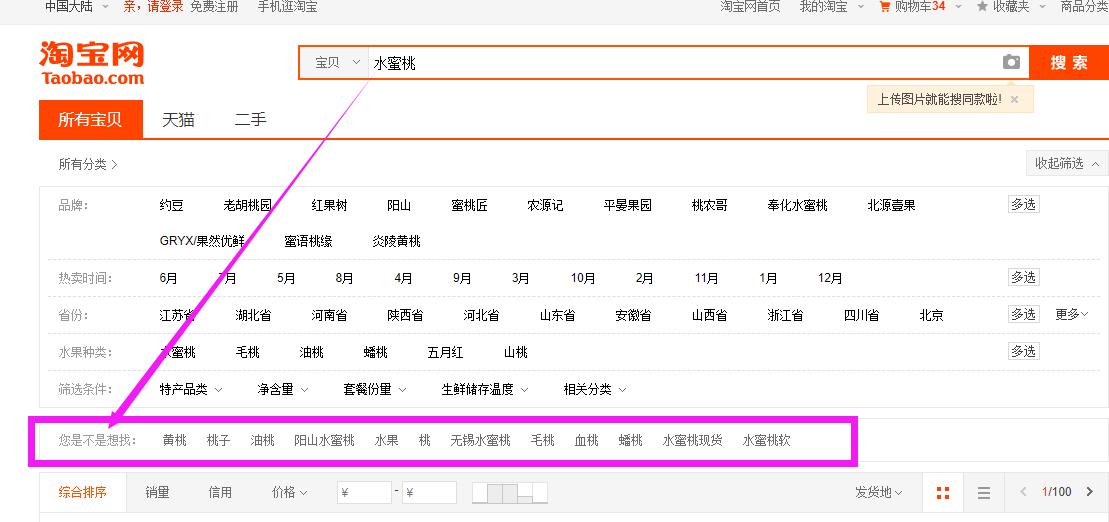Viewport: 1109px width, 522px height.
Task: Click suggested search 无锡水蜜桃
Action: (x=480, y=440)
